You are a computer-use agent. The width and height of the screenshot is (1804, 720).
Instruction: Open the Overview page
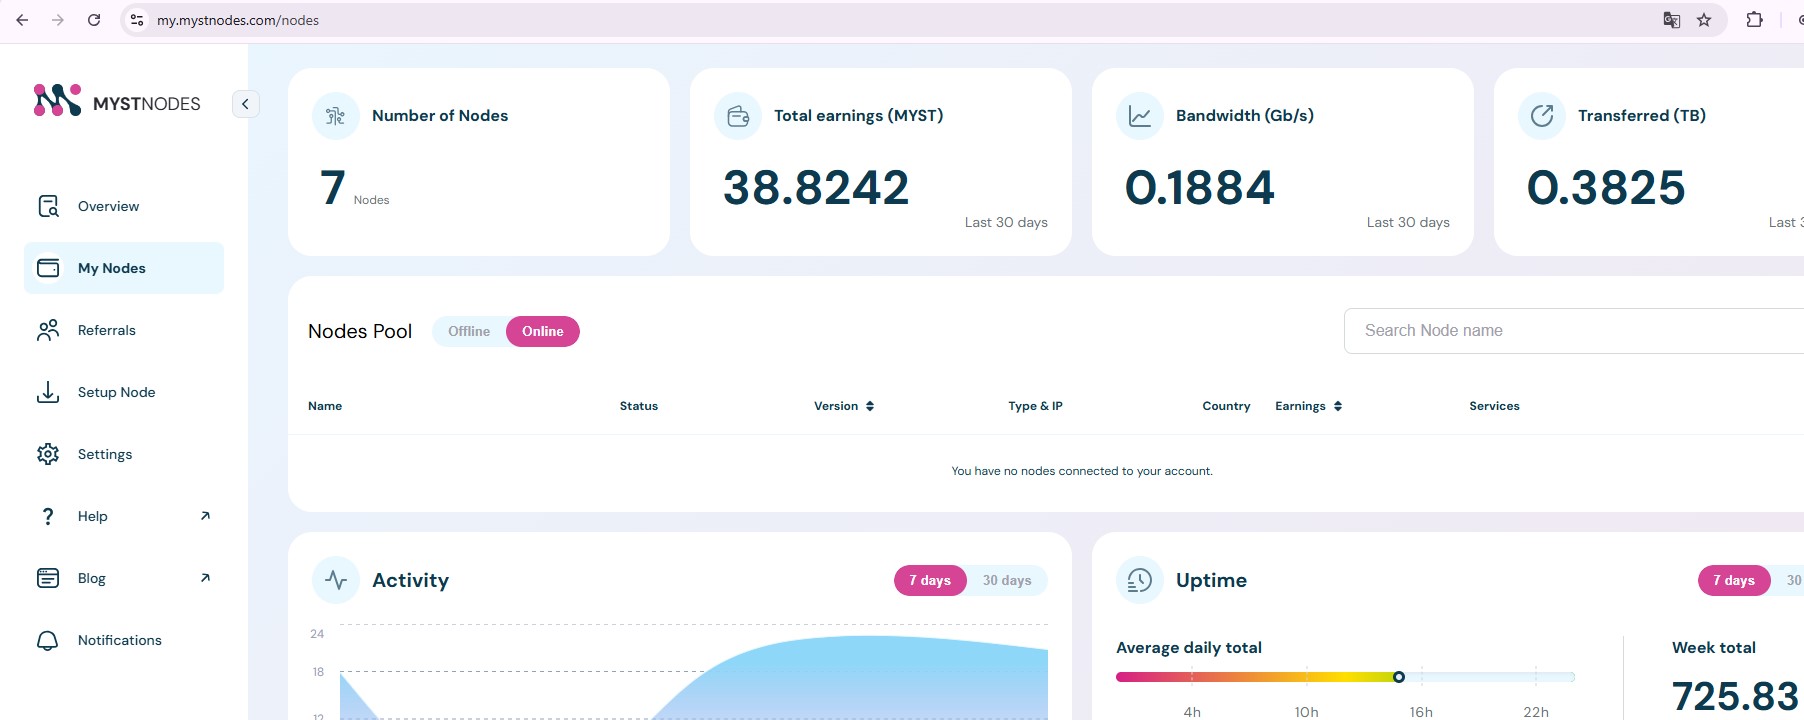(x=108, y=206)
